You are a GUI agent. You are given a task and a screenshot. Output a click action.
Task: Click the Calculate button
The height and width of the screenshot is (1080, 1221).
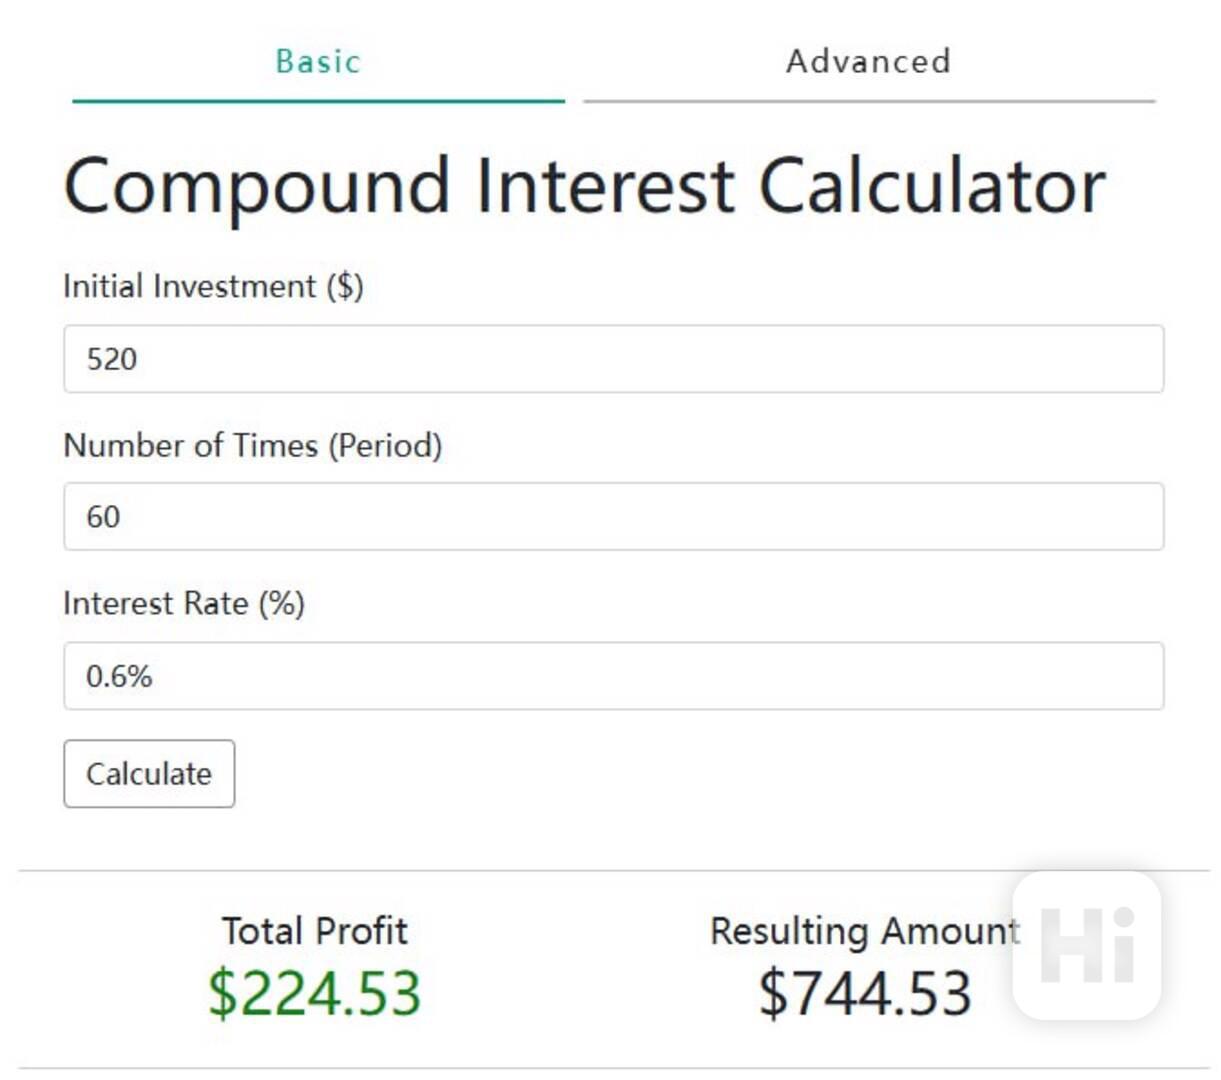pos(149,773)
